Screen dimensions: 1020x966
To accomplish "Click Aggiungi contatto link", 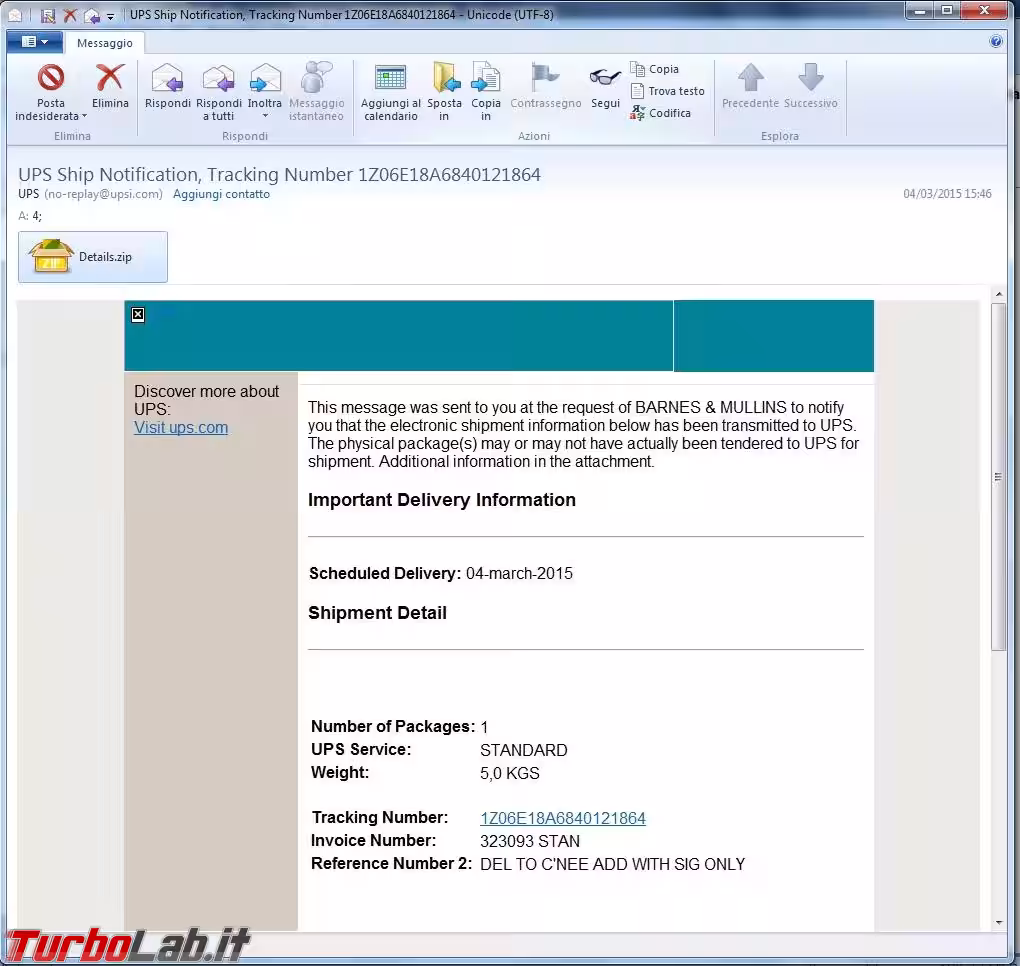I will pos(221,194).
